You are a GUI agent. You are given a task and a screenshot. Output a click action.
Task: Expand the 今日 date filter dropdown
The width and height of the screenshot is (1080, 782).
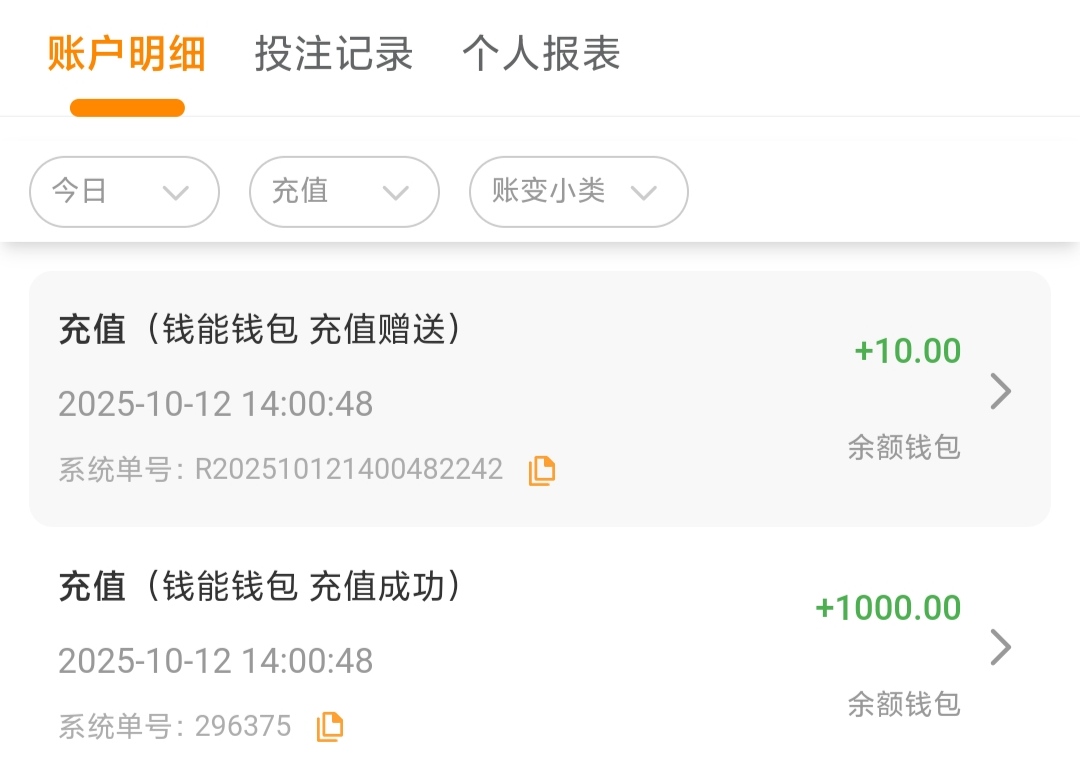[124, 192]
